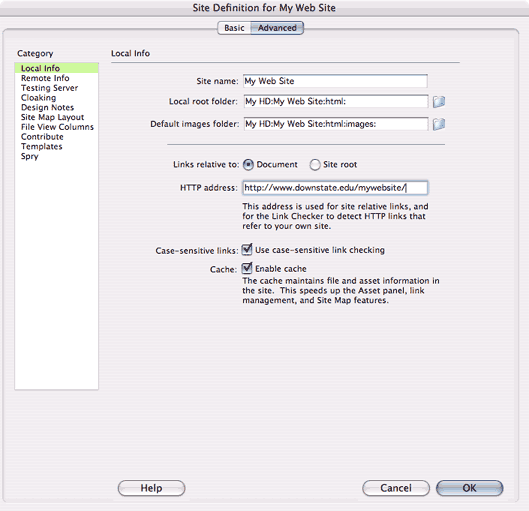Browse for the local root folder
This screenshot has width=529, height=511.
tap(439, 102)
